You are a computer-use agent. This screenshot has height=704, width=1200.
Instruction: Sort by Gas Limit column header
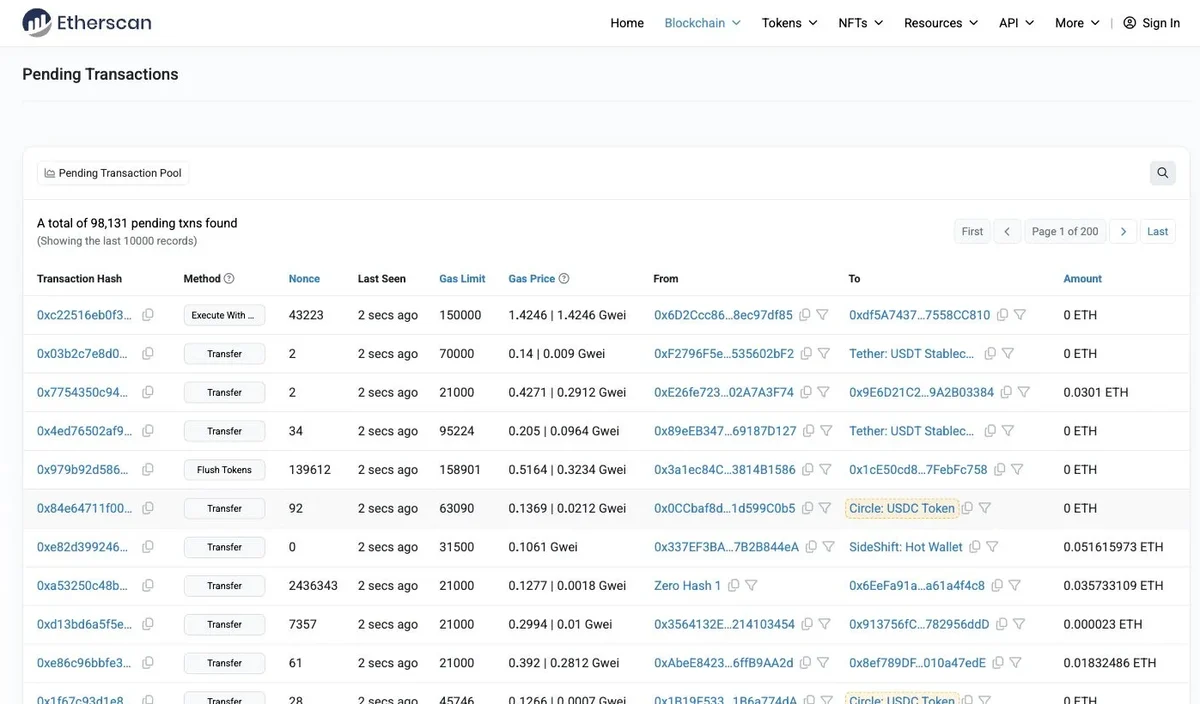pos(462,279)
